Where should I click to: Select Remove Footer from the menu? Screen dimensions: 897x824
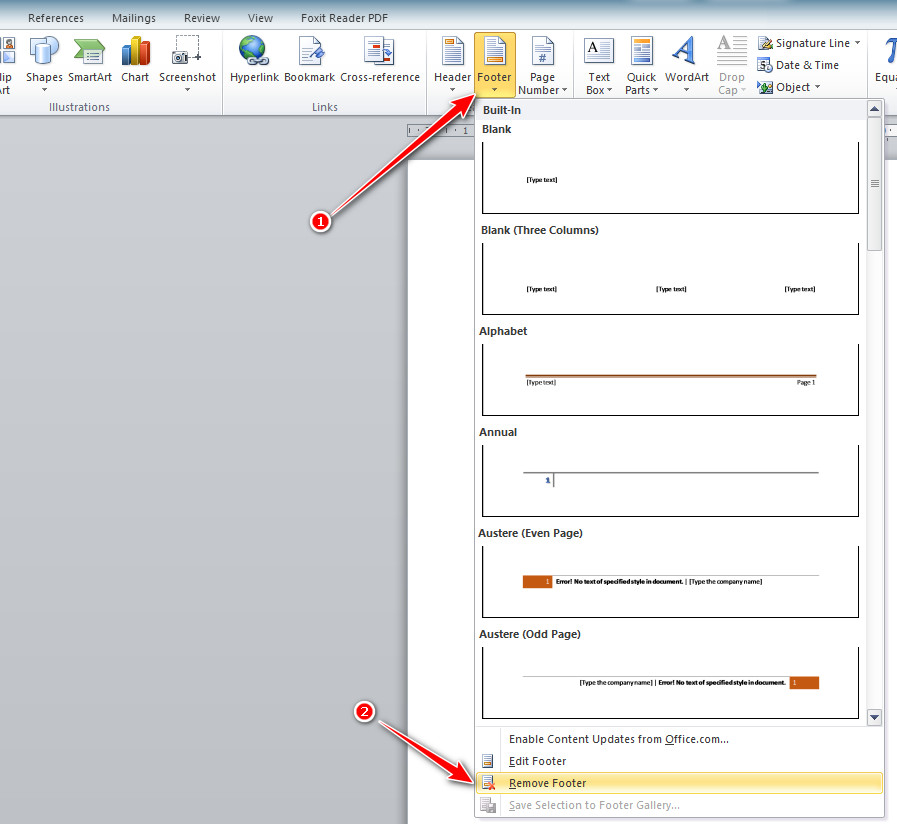[x=547, y=783]
